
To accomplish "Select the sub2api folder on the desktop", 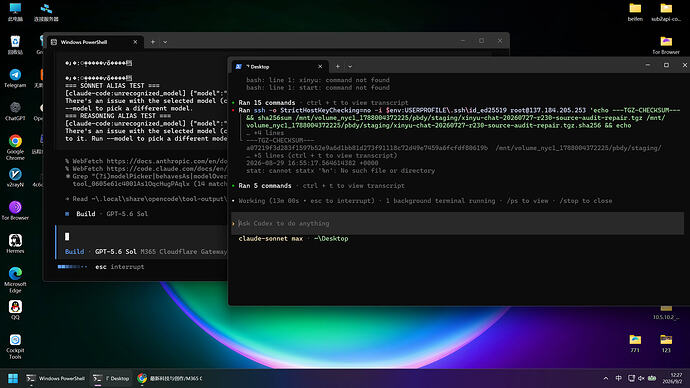I will pyautogui.click(x=666, y=12).
